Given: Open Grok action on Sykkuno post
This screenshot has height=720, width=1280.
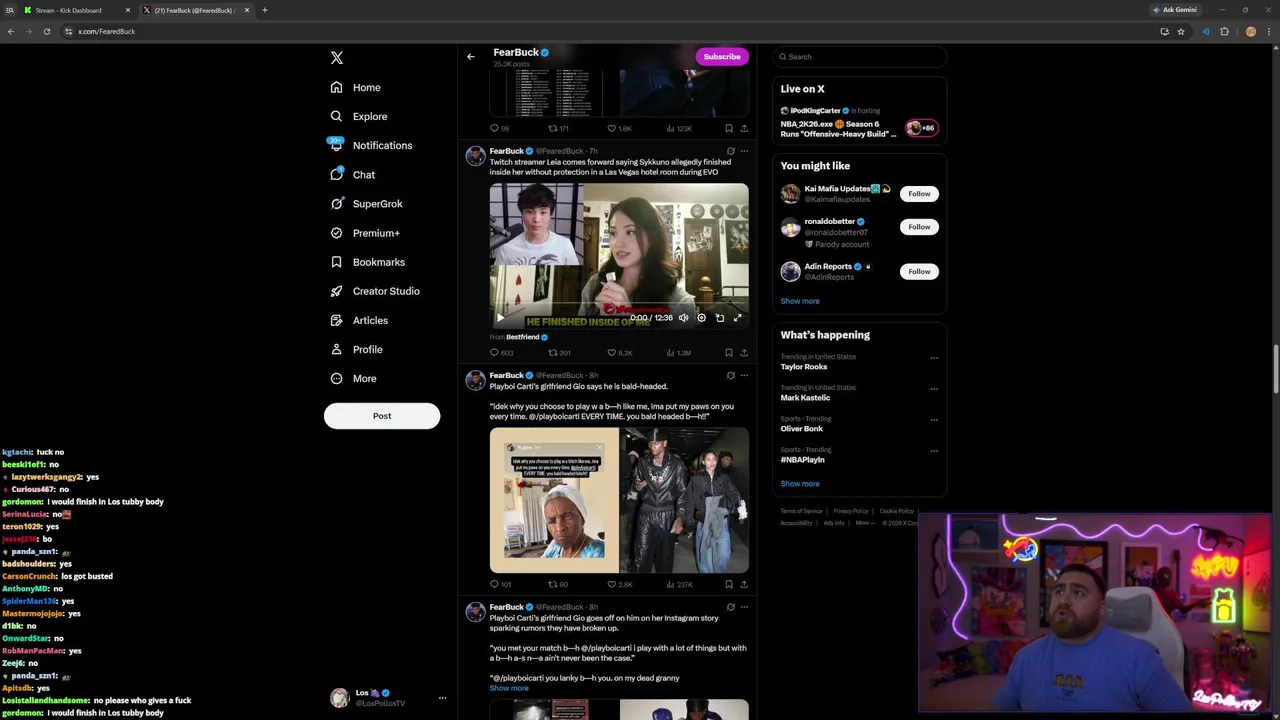Looking at the screenshot, I should (730, 151).
